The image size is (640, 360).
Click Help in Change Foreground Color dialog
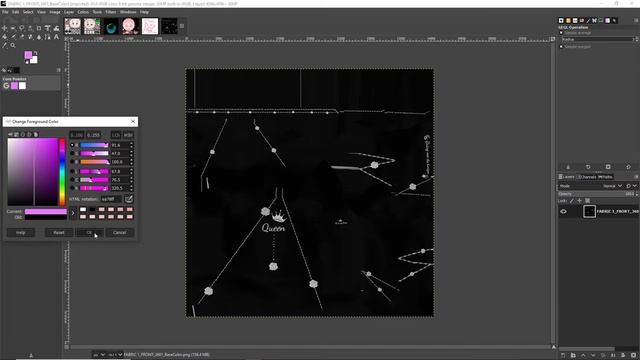pyautogui.click(x=21, y=233)
